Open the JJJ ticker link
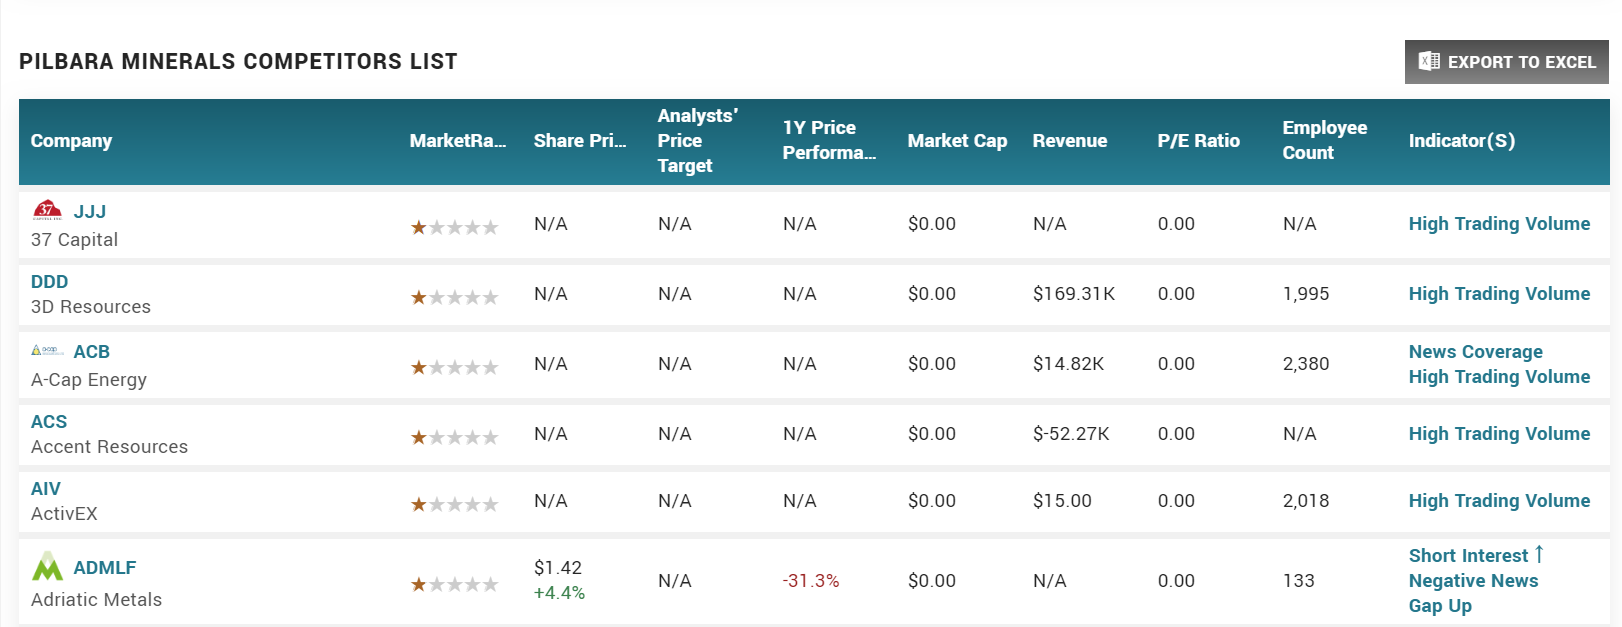 pyautogui.click(x=90, y=212)
